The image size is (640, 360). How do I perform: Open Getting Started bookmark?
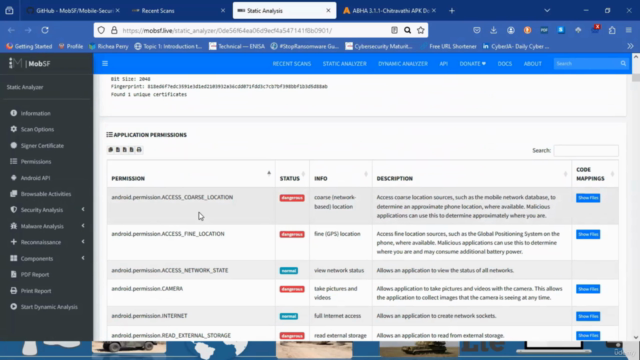[x=29, y=47]
